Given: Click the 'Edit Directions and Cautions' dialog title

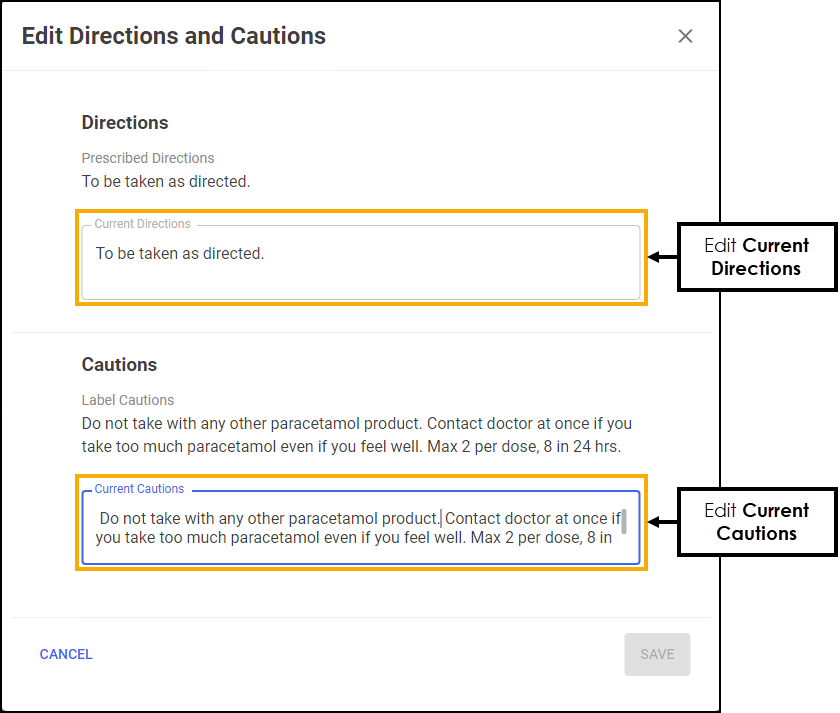Looking at the screenshot, I should click(x=174, y=36).
